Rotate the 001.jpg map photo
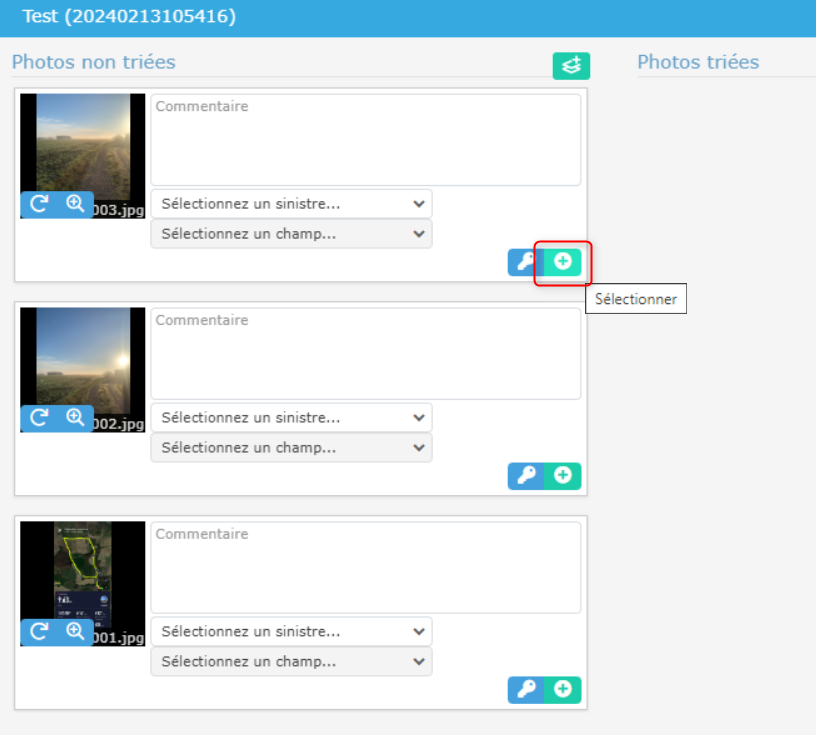The height and width of the screenshot is (735, 816). [x=39, y=632]
